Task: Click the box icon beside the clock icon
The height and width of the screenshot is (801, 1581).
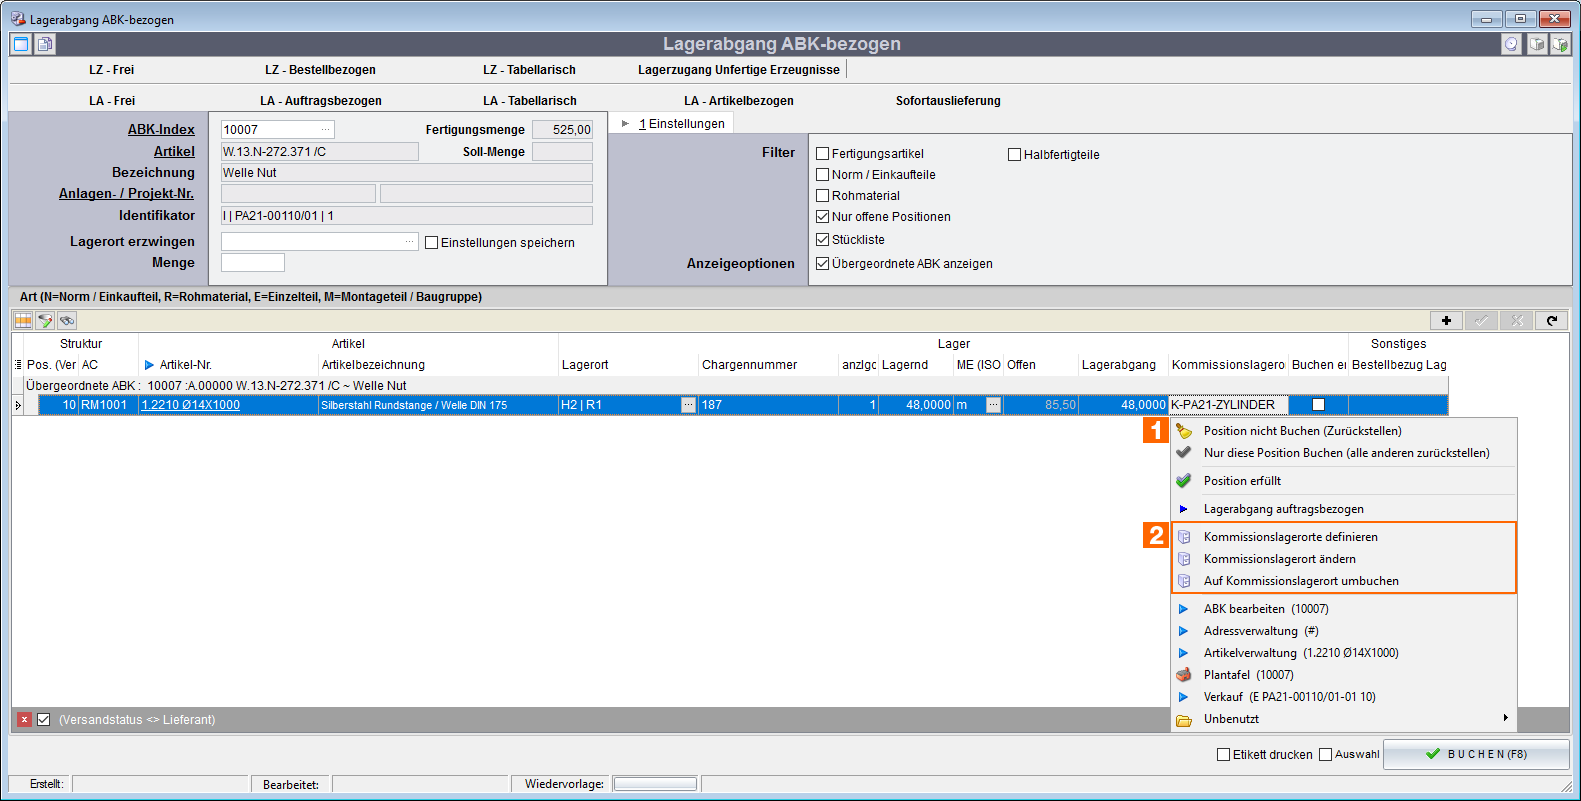Action: pos(1537,44)
